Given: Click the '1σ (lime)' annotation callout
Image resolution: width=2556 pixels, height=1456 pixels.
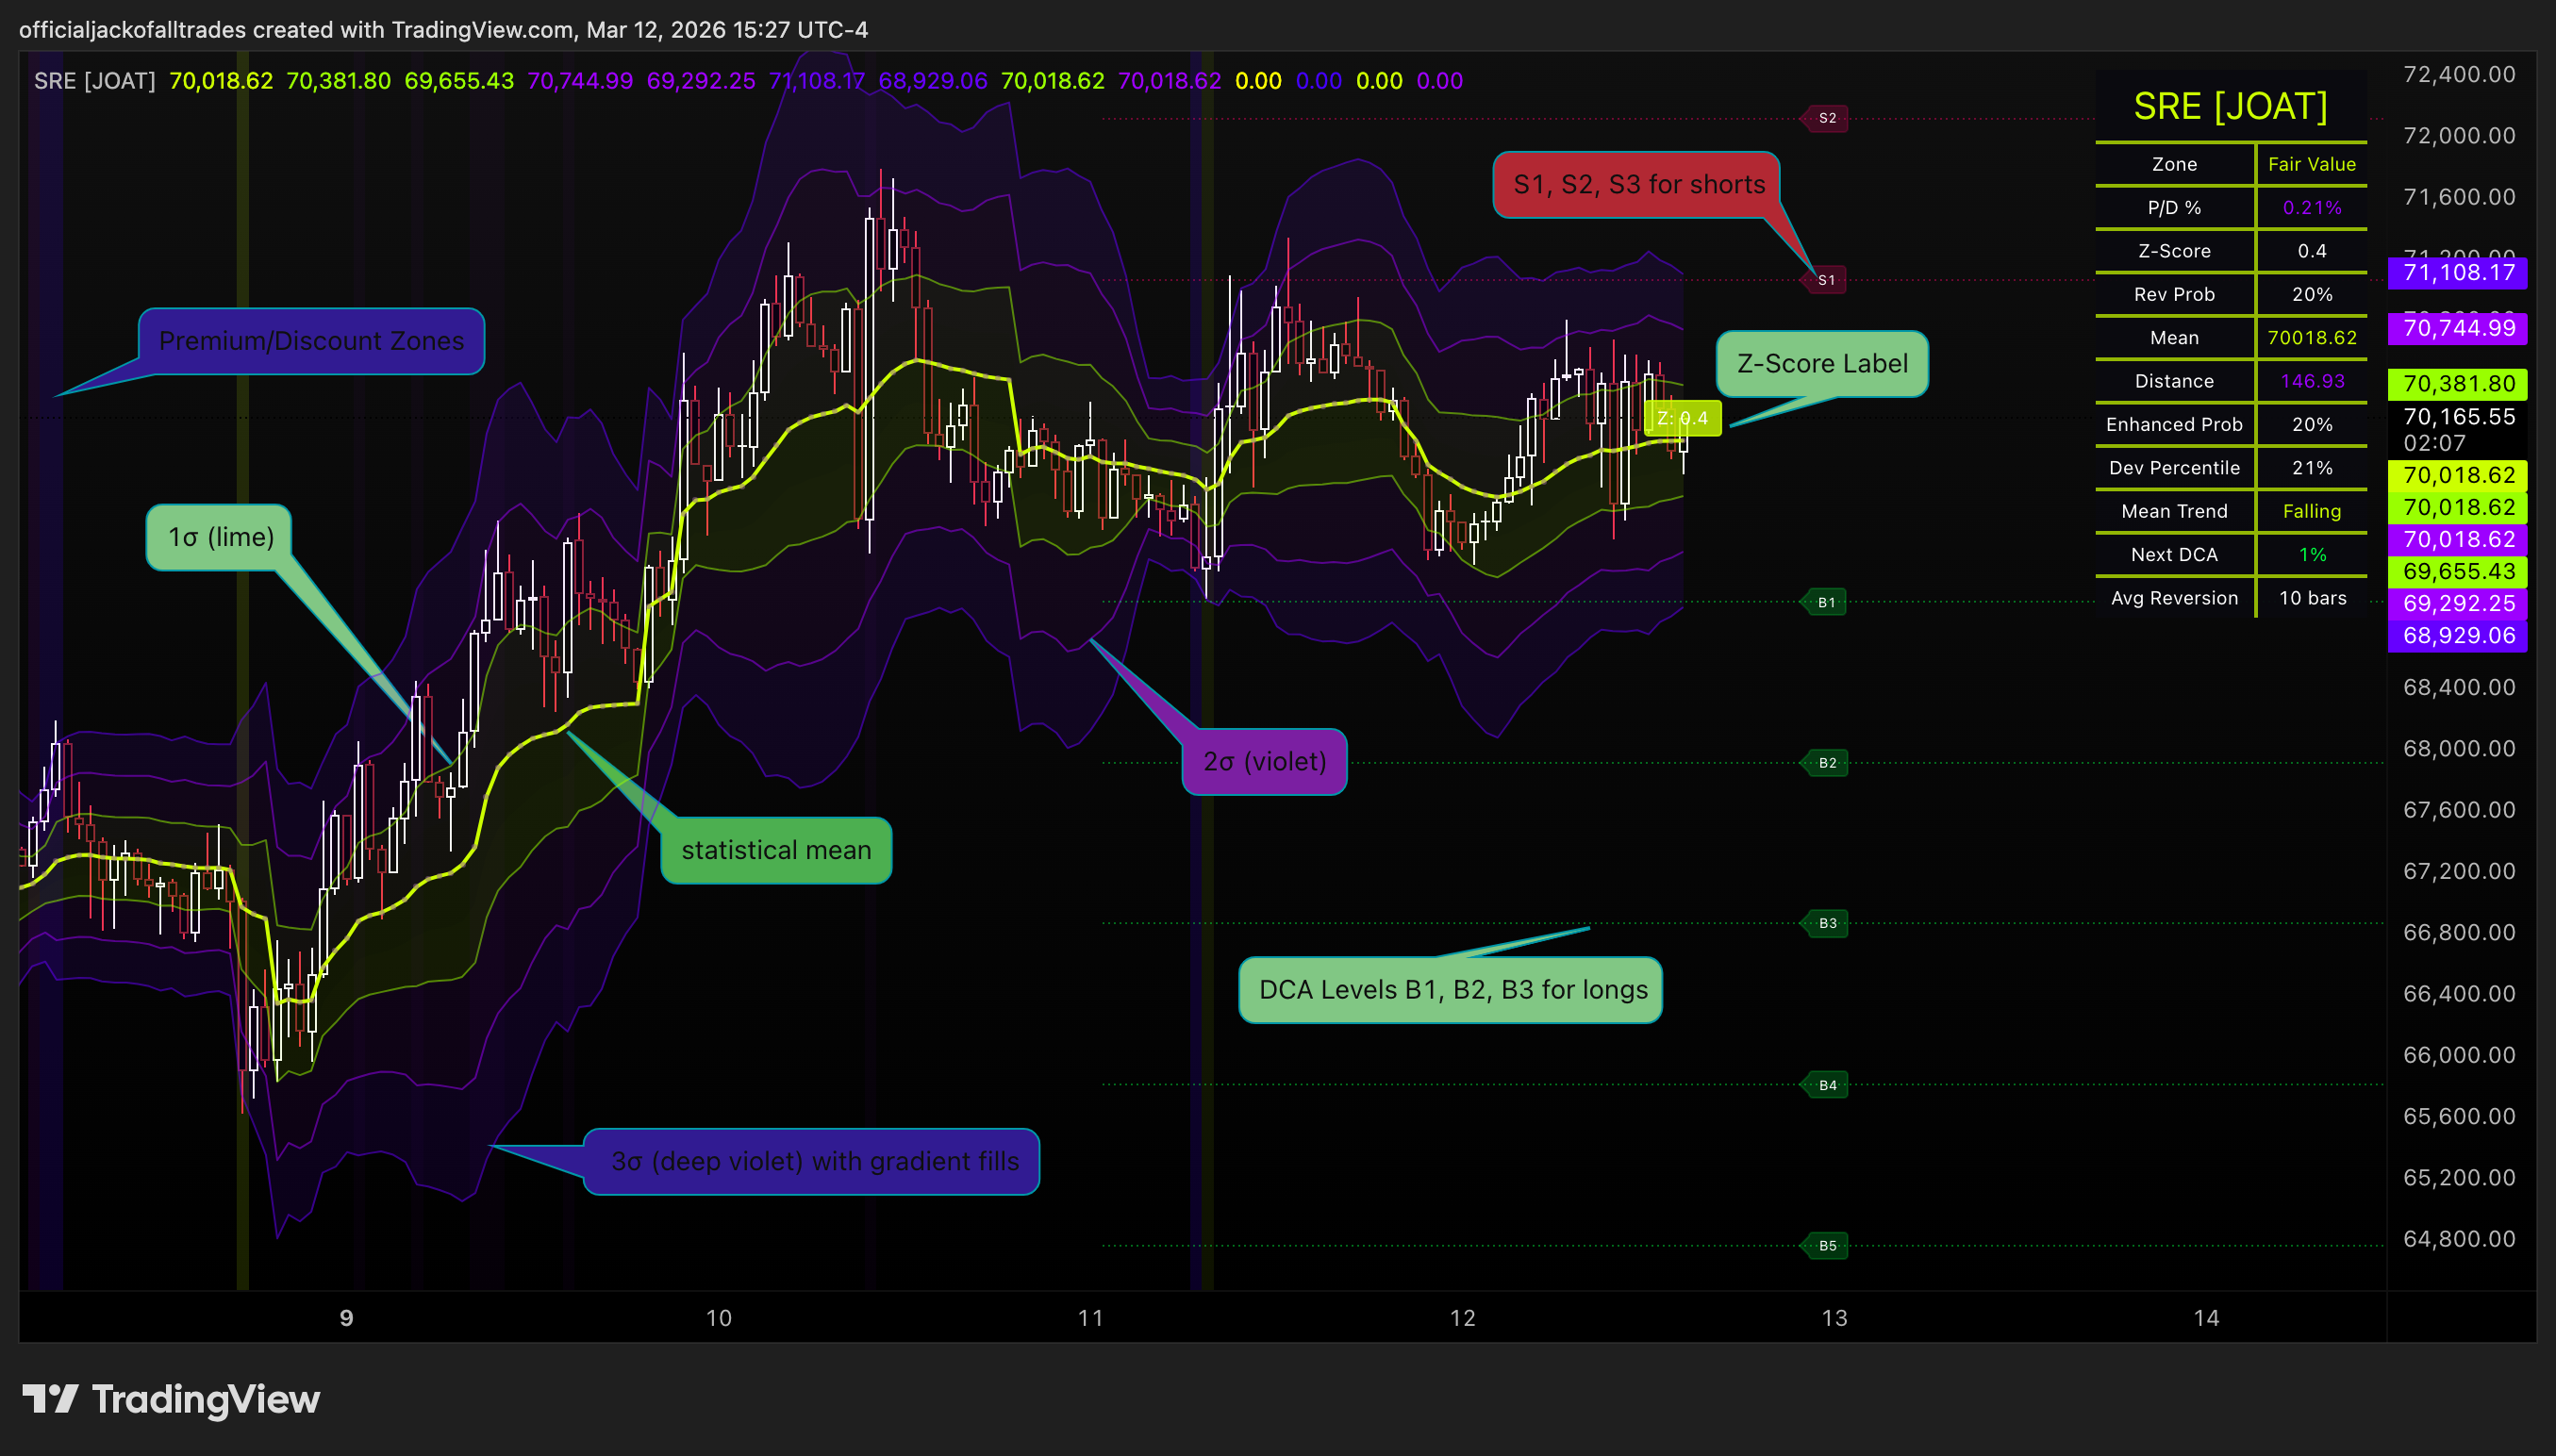Looking at the screenshot, I should pos(220,538).
